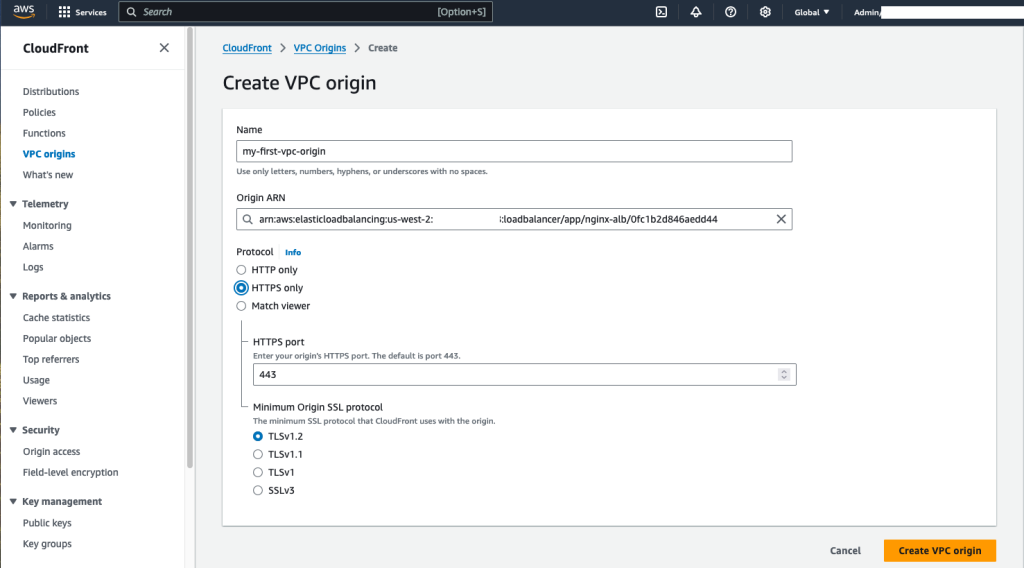1024x568 pixels.
Task: Select the Match viewer protocol option
Action: coord(241,306)
